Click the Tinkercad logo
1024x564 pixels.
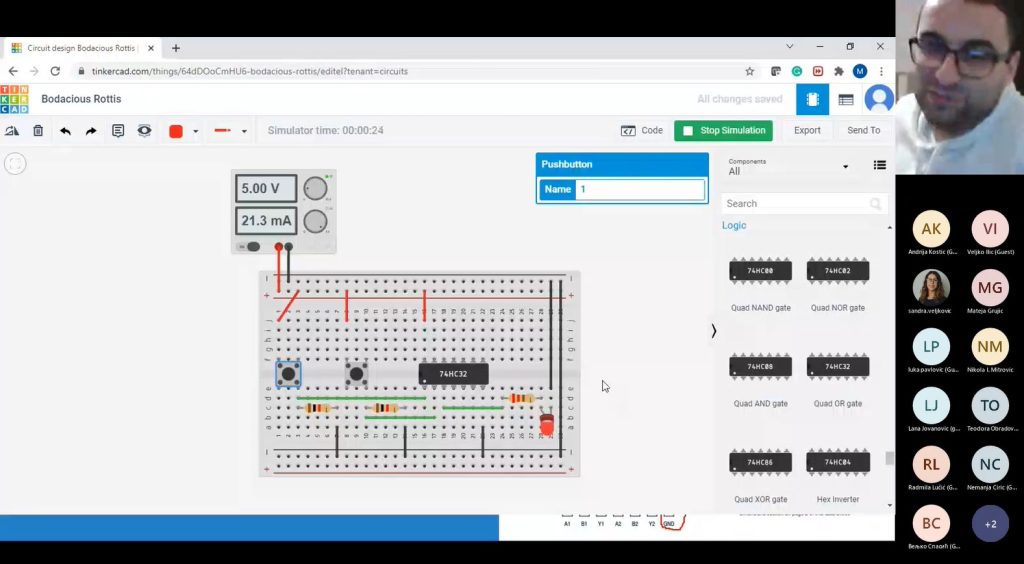point(15,99)
